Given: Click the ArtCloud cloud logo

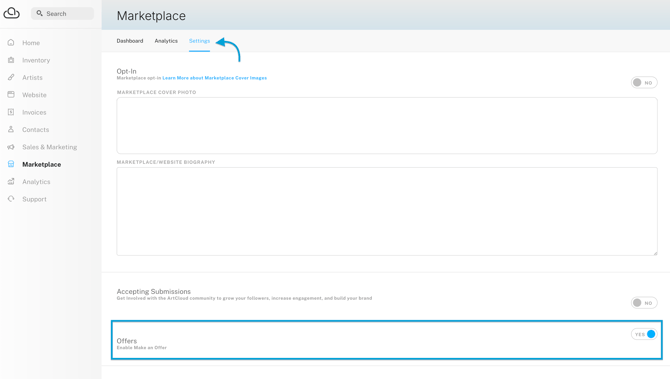Looking at the screenshot, I should pos(12,13).
